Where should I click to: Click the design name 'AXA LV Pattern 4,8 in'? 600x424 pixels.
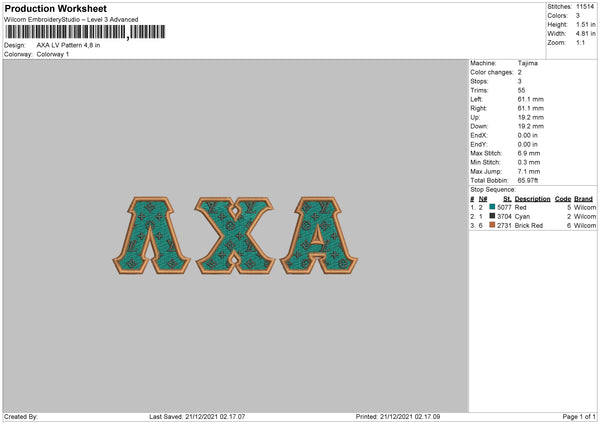click(x=68, y=45)
